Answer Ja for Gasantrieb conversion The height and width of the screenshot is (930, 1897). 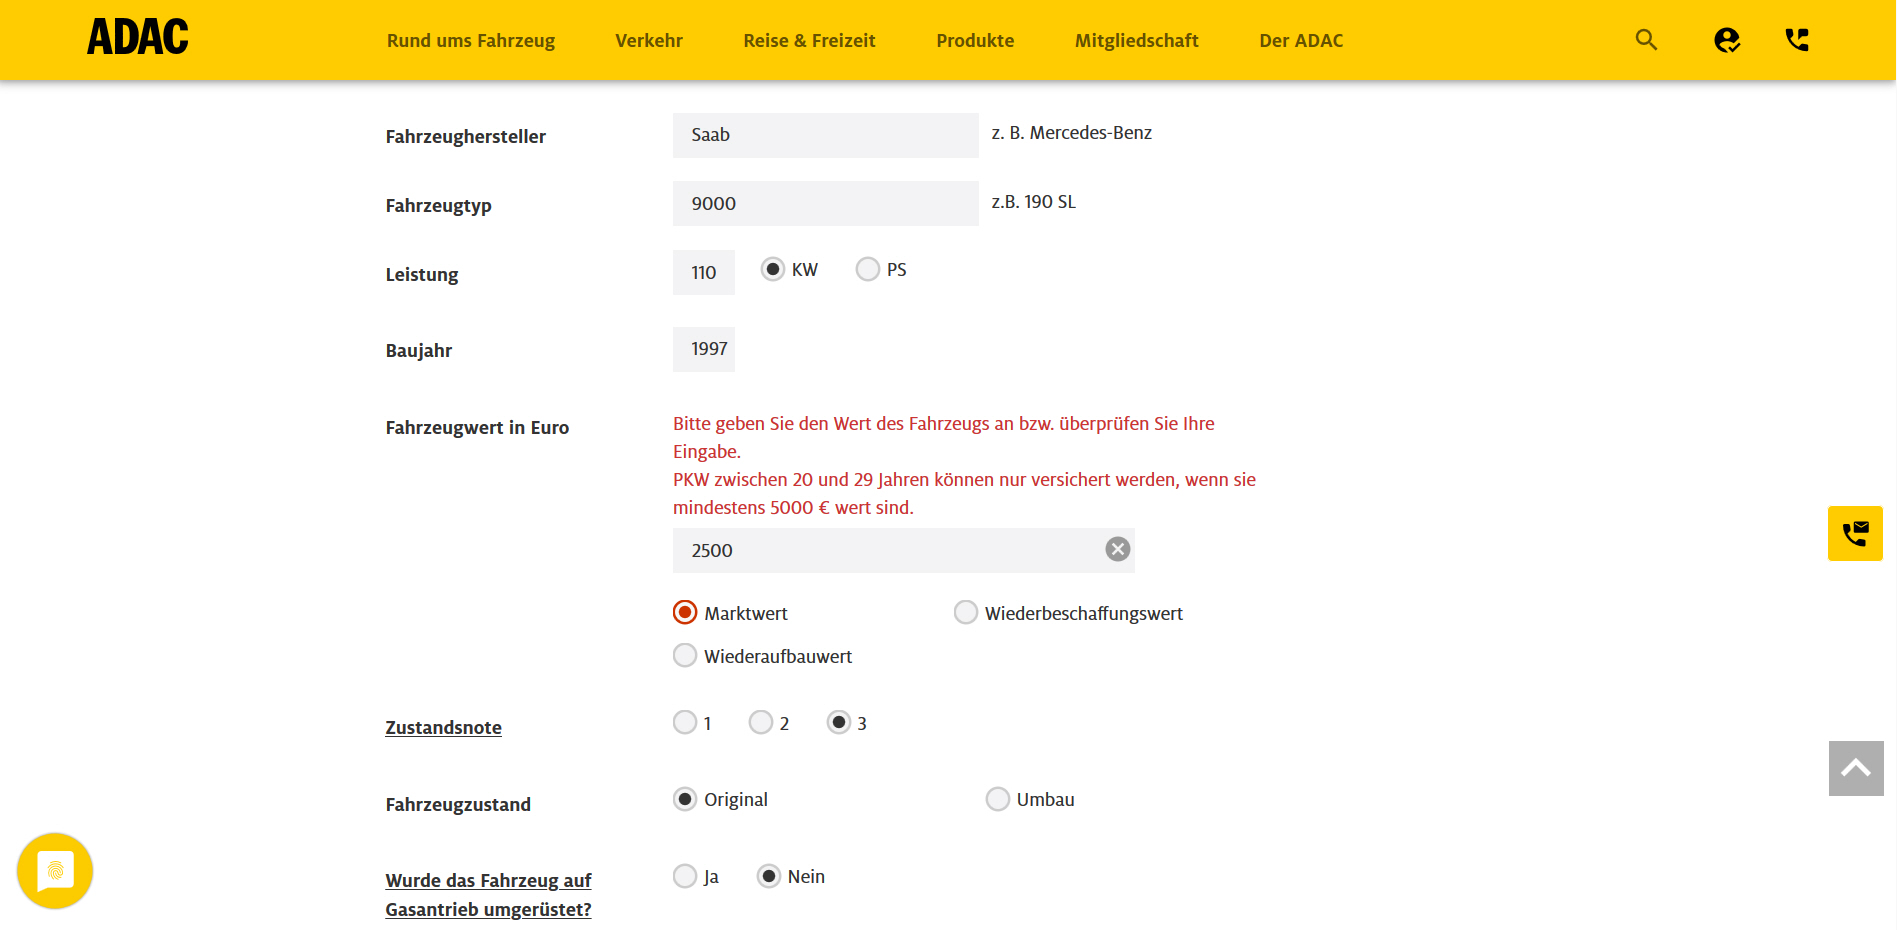[685, 876]
